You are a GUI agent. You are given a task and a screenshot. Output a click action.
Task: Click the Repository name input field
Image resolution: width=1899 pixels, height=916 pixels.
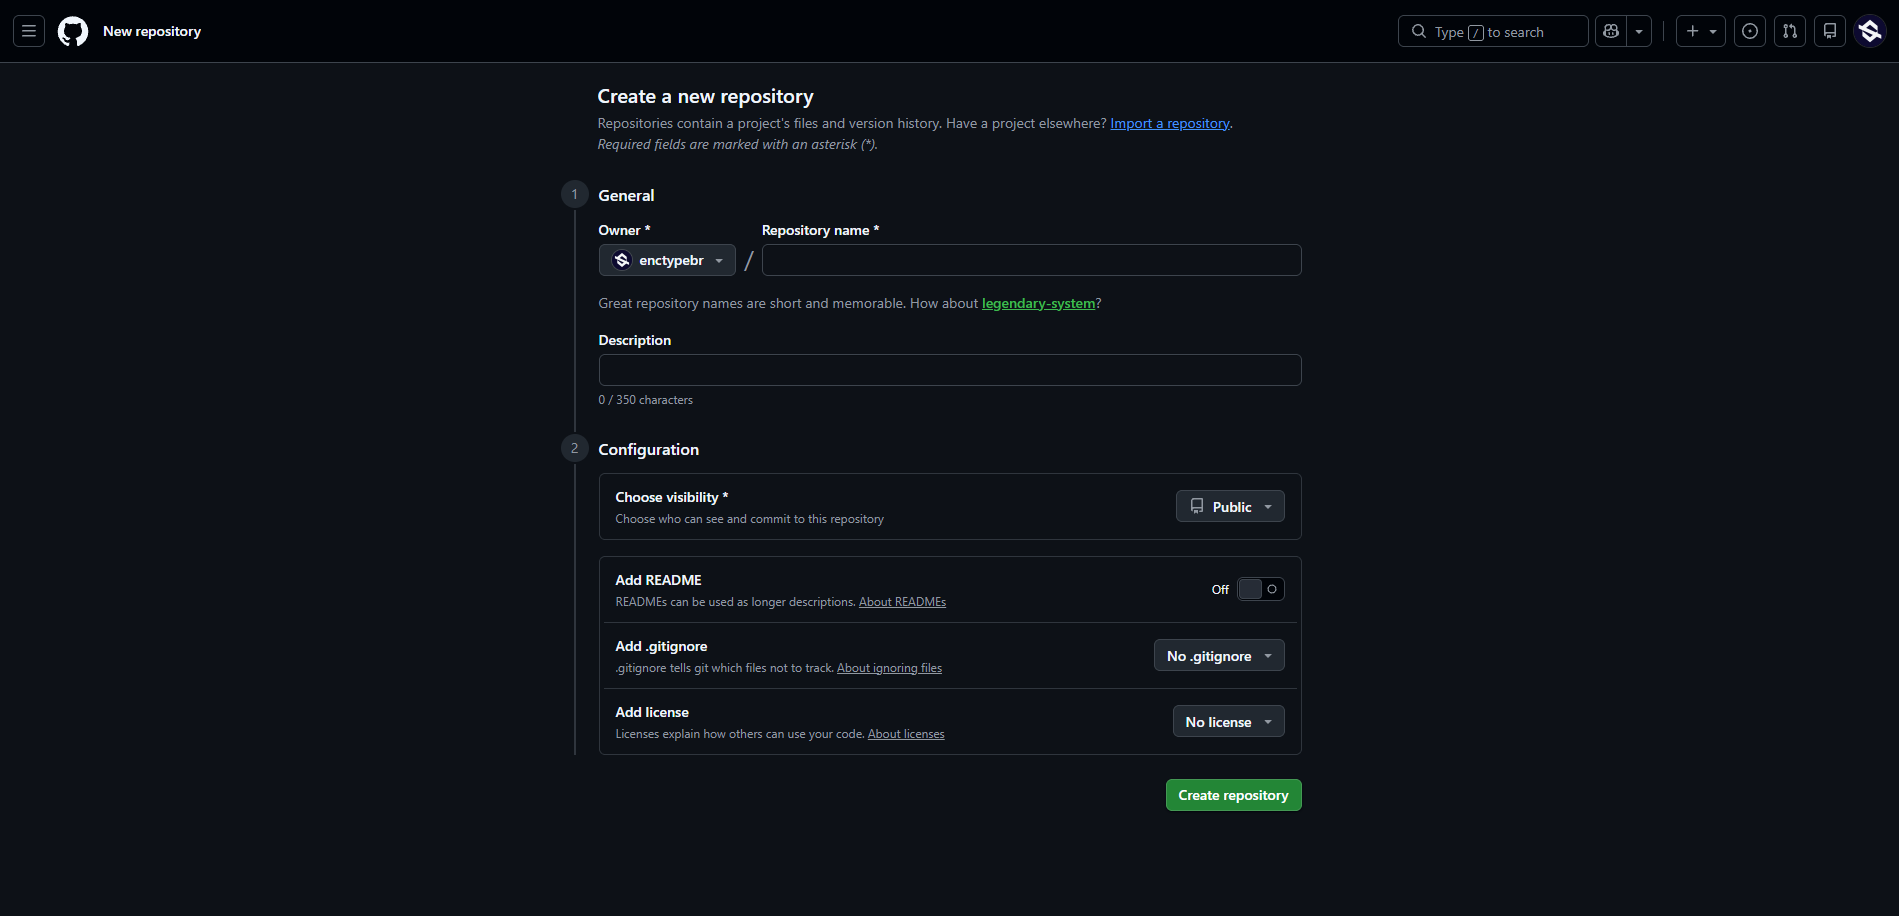[x=1031, y=260]
